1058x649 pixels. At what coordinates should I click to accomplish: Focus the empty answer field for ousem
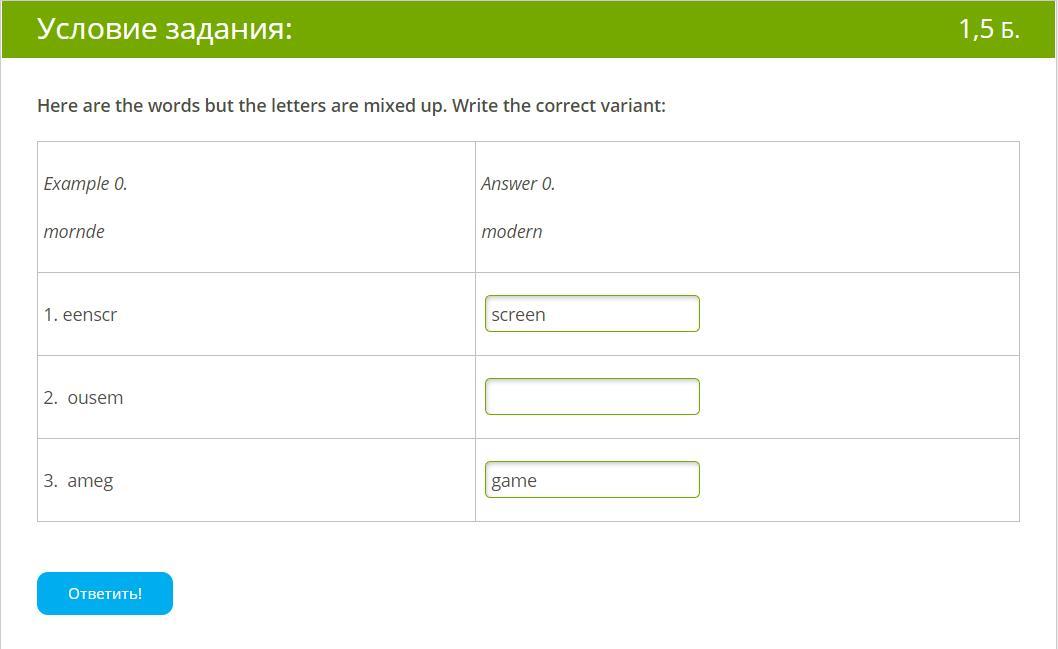(x=592, y=397)
